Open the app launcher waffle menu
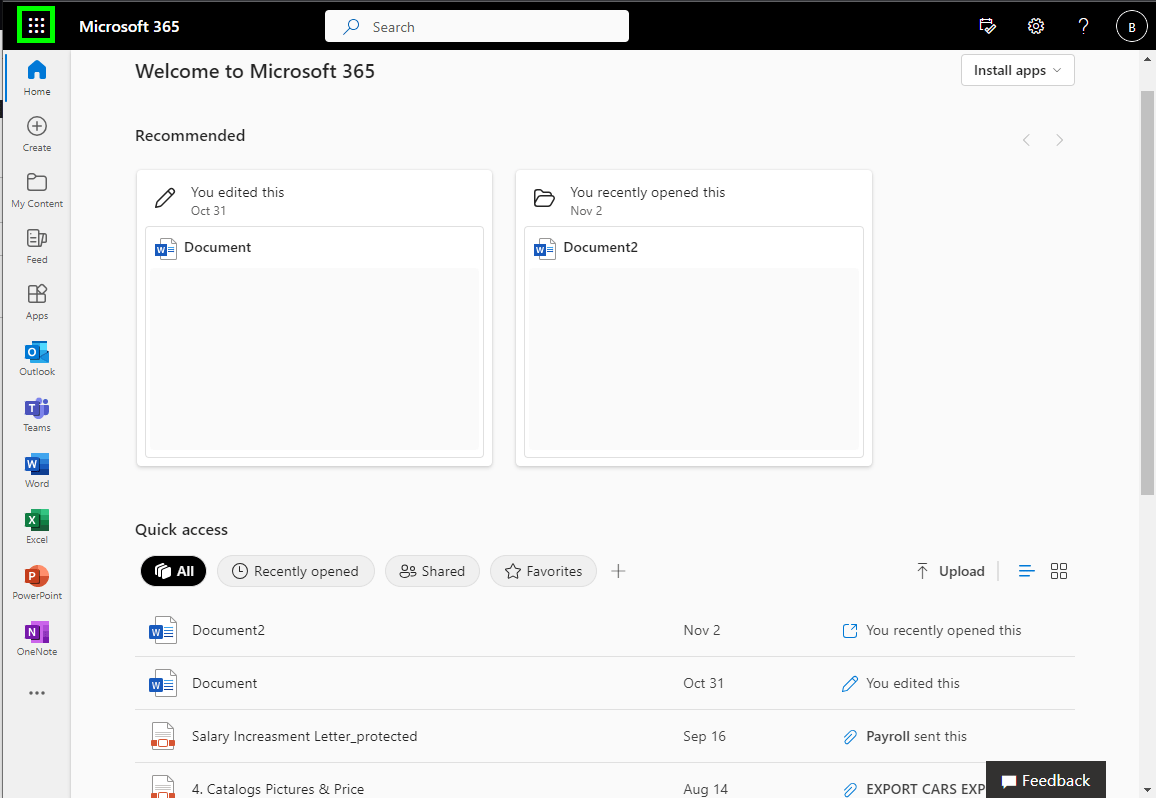 (35, 25)
